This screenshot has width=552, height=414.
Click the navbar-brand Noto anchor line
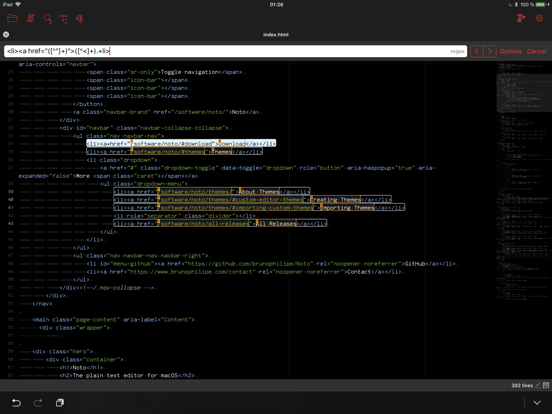167,112
